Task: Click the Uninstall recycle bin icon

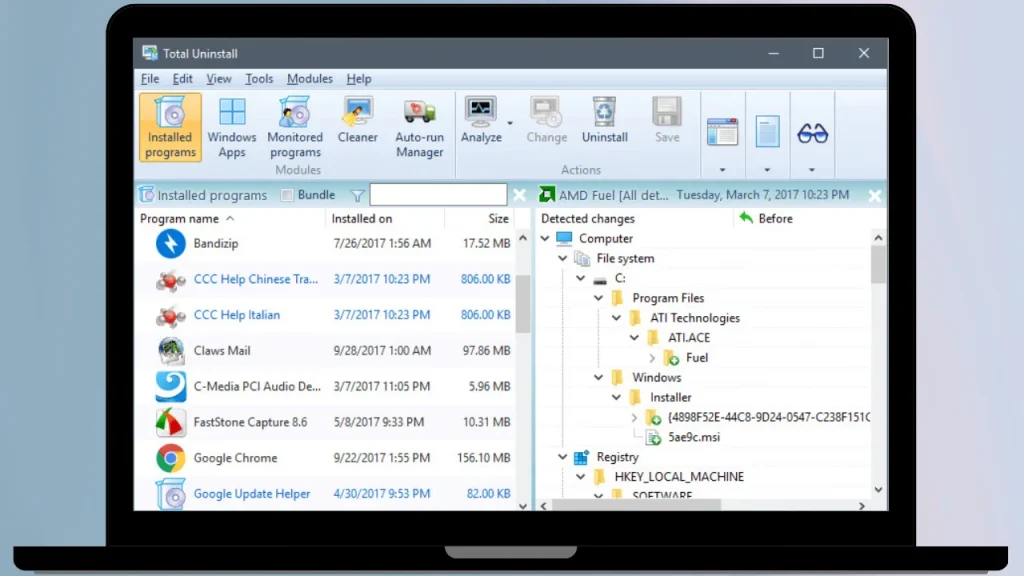Action: 604,112
